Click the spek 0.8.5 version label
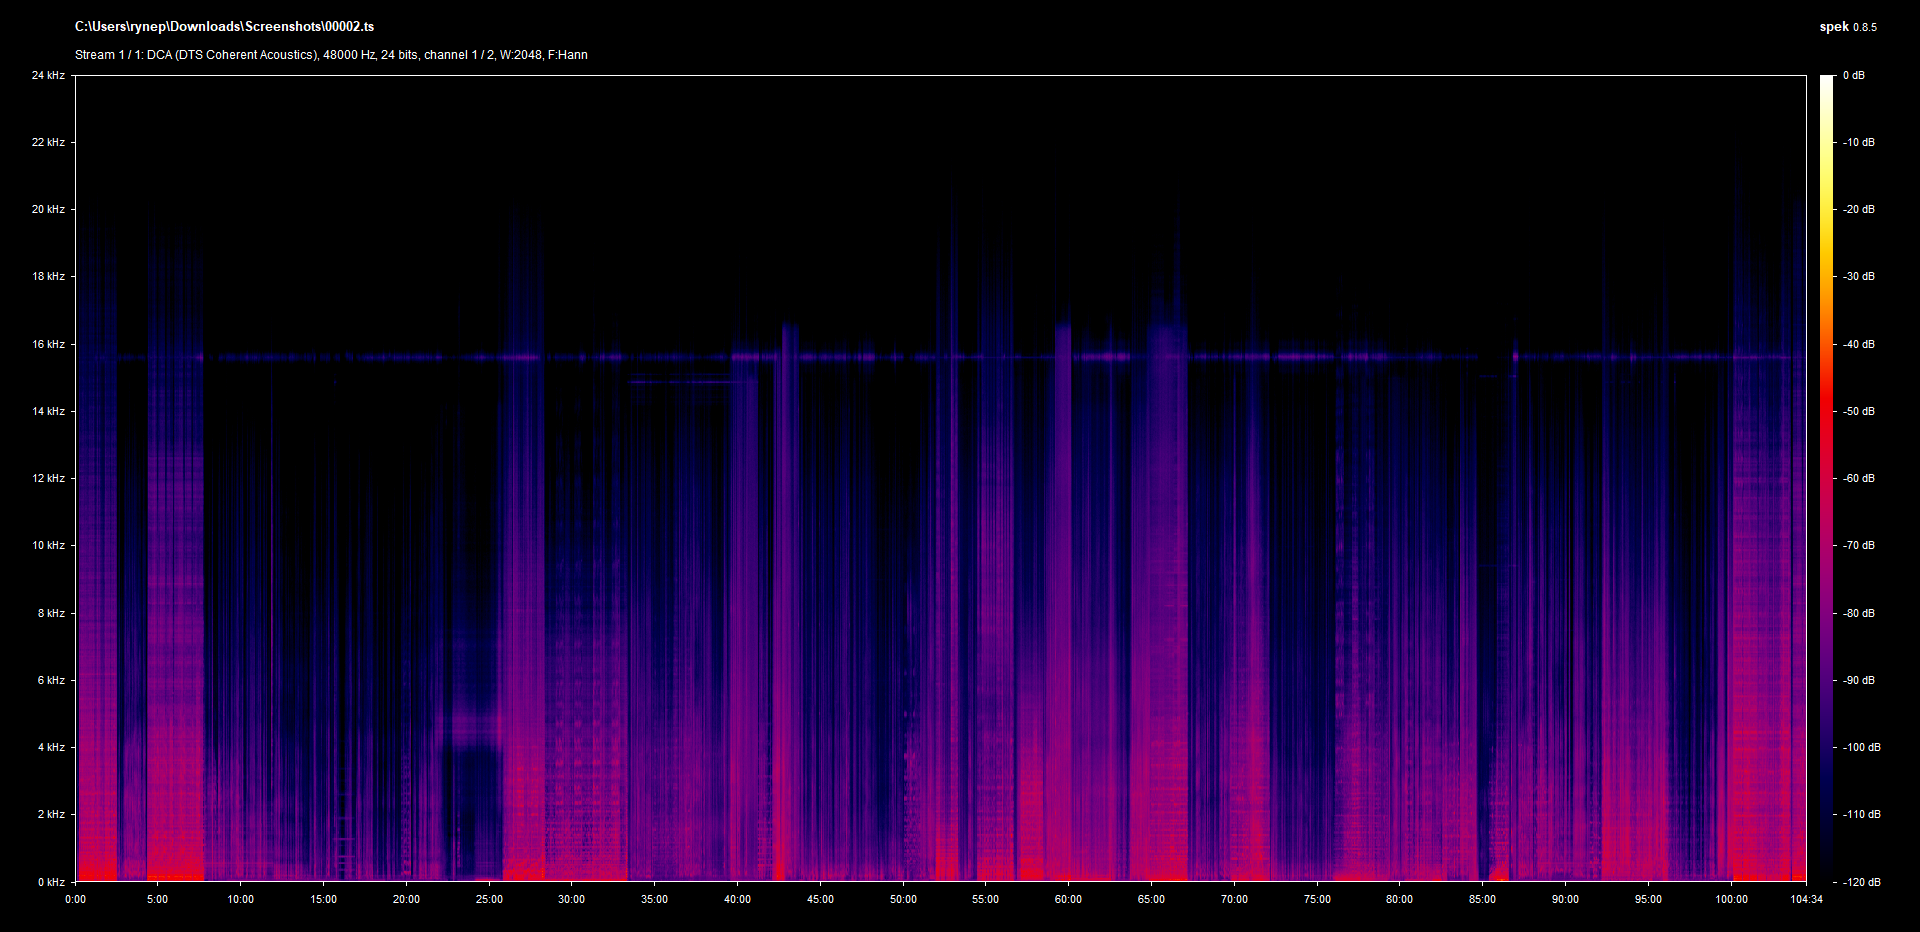This screenshot has height=932, width=1920. click(x=1847, y=27)
